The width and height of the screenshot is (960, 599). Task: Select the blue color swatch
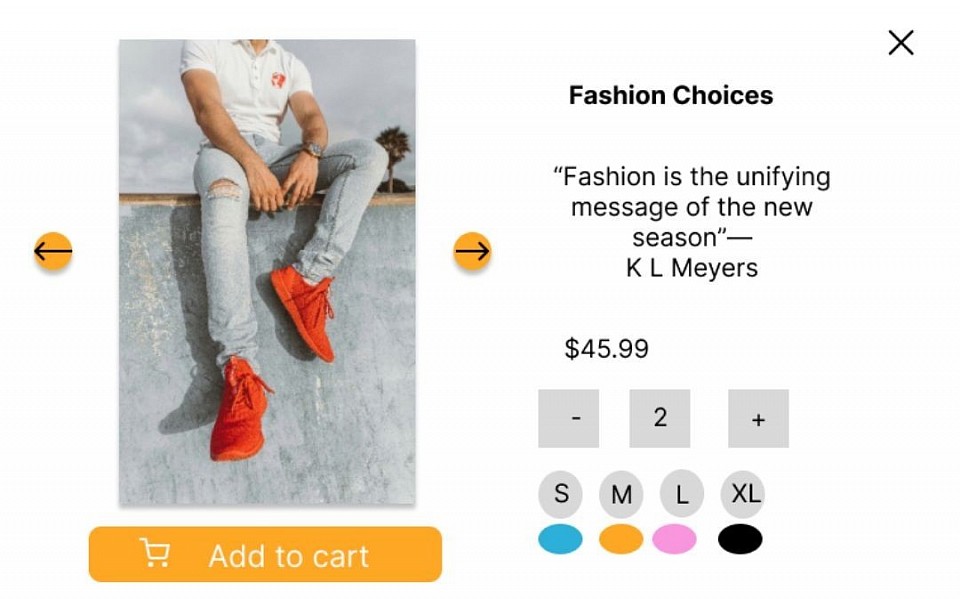[x=560, y=539]
